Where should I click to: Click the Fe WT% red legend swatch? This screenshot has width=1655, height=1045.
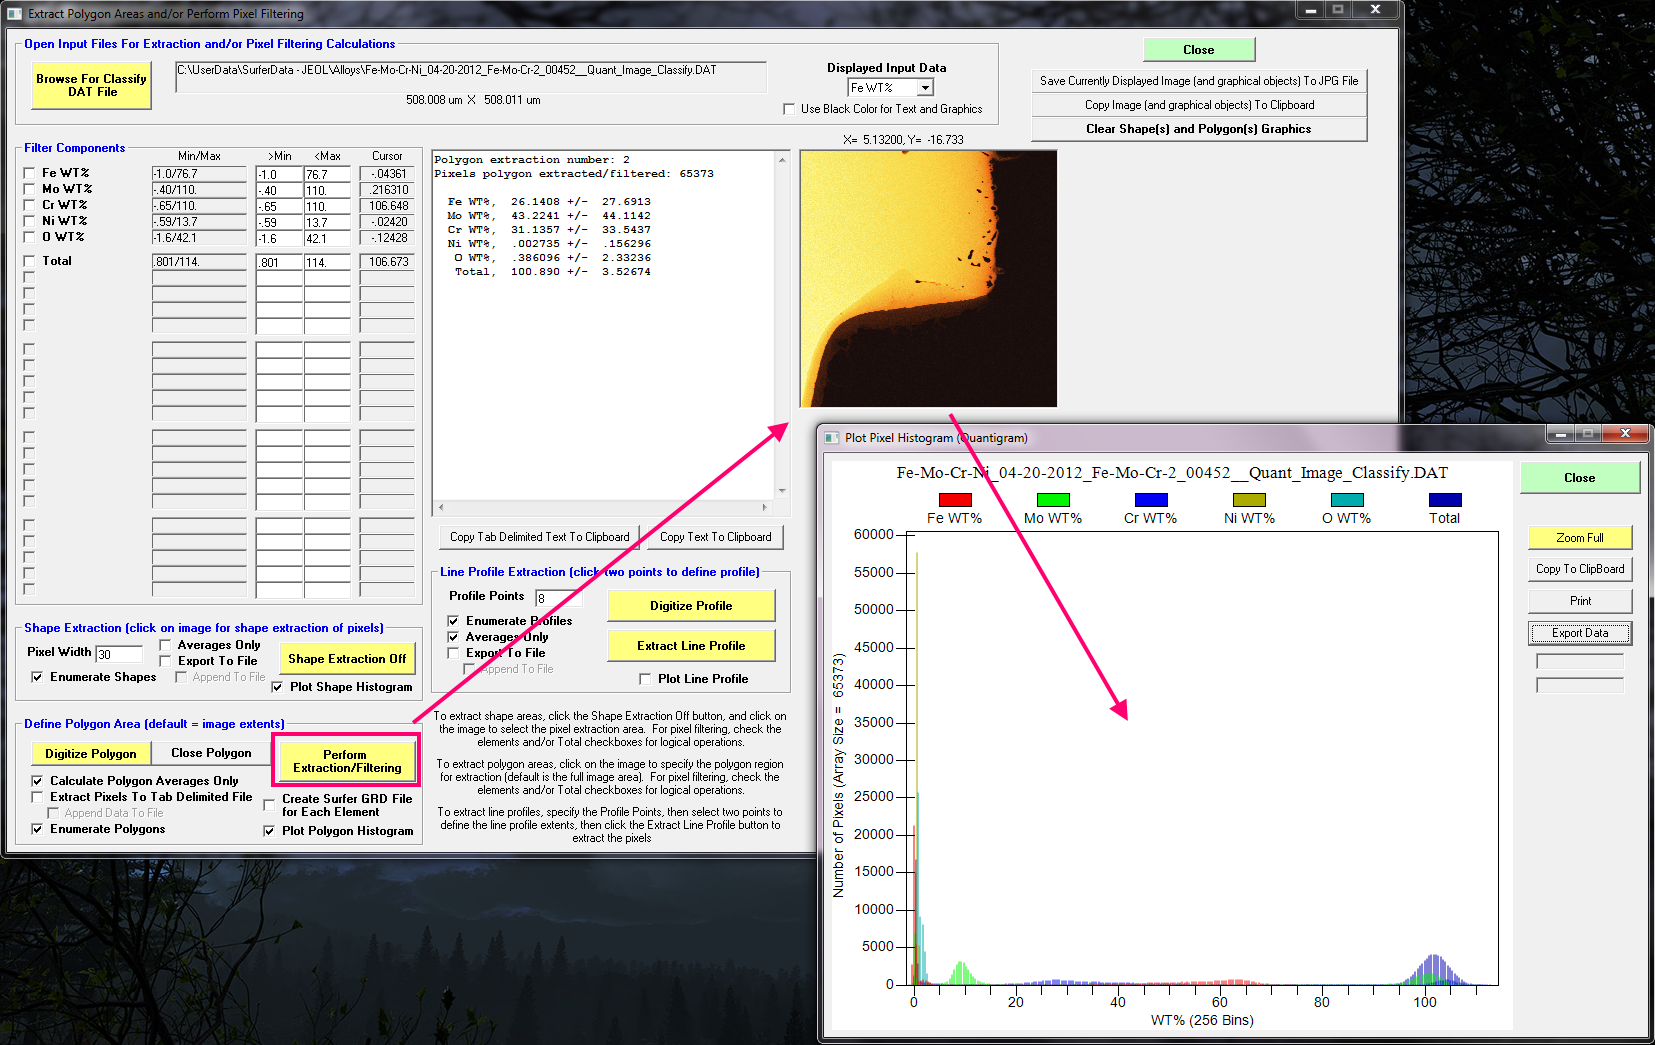click(x=955, y=499)
